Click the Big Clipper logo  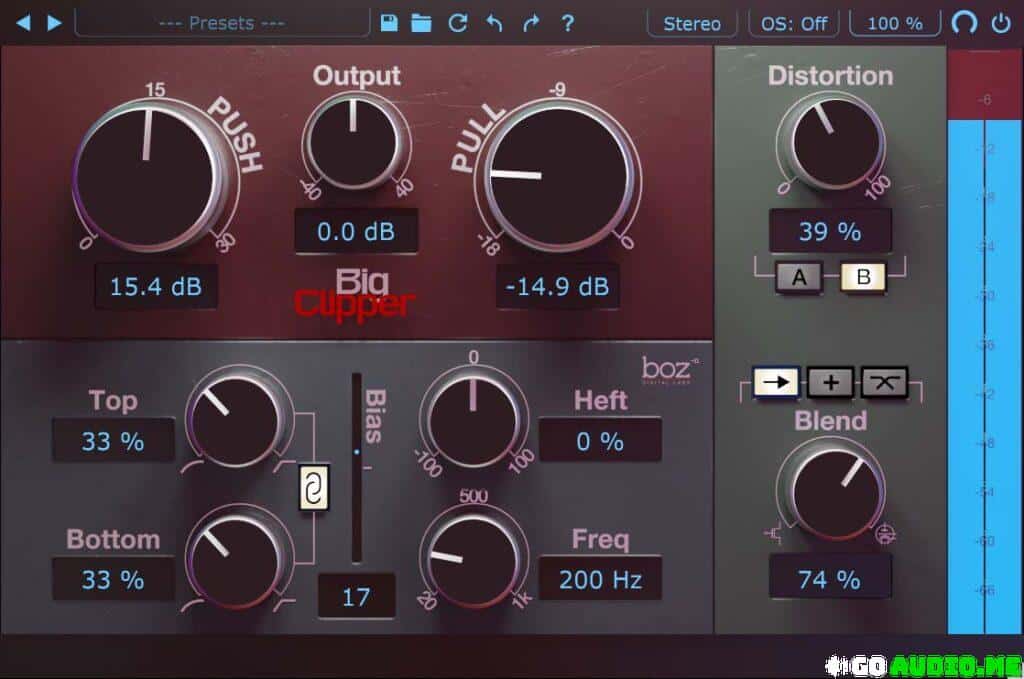click(354, 294)
